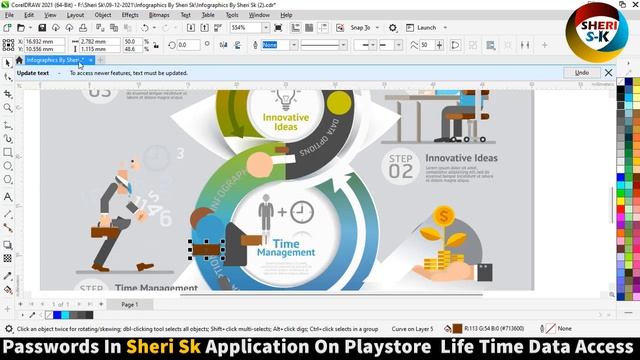Select the Color Eyedropper tool

pos(7,276)
